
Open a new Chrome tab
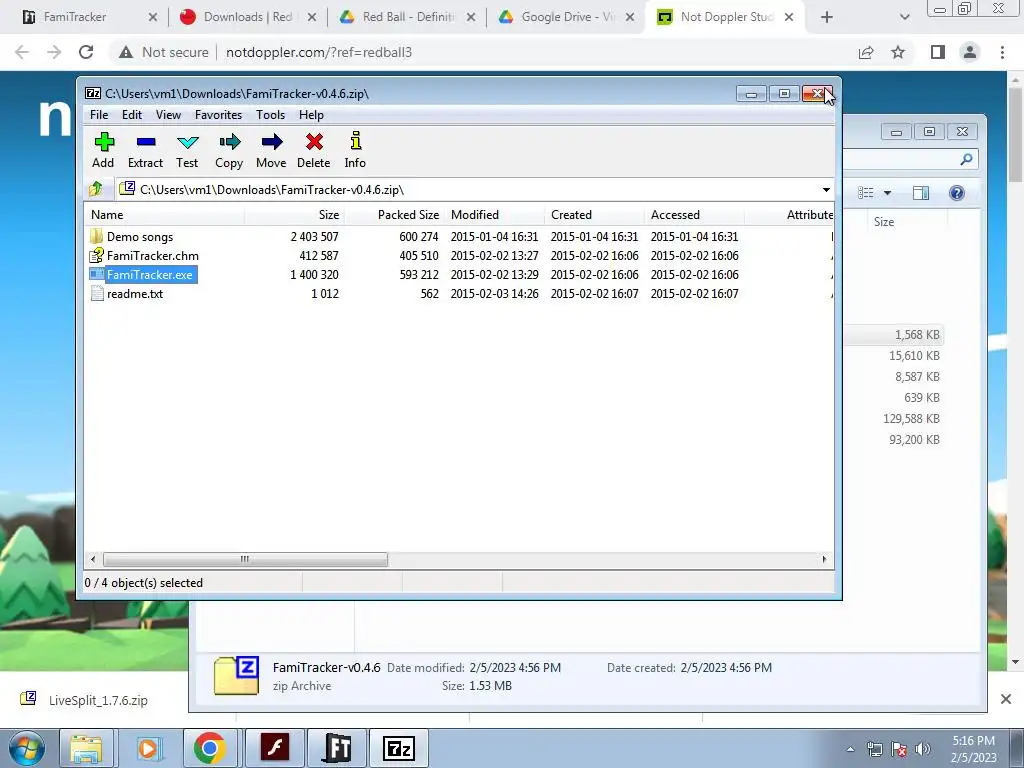827,17
